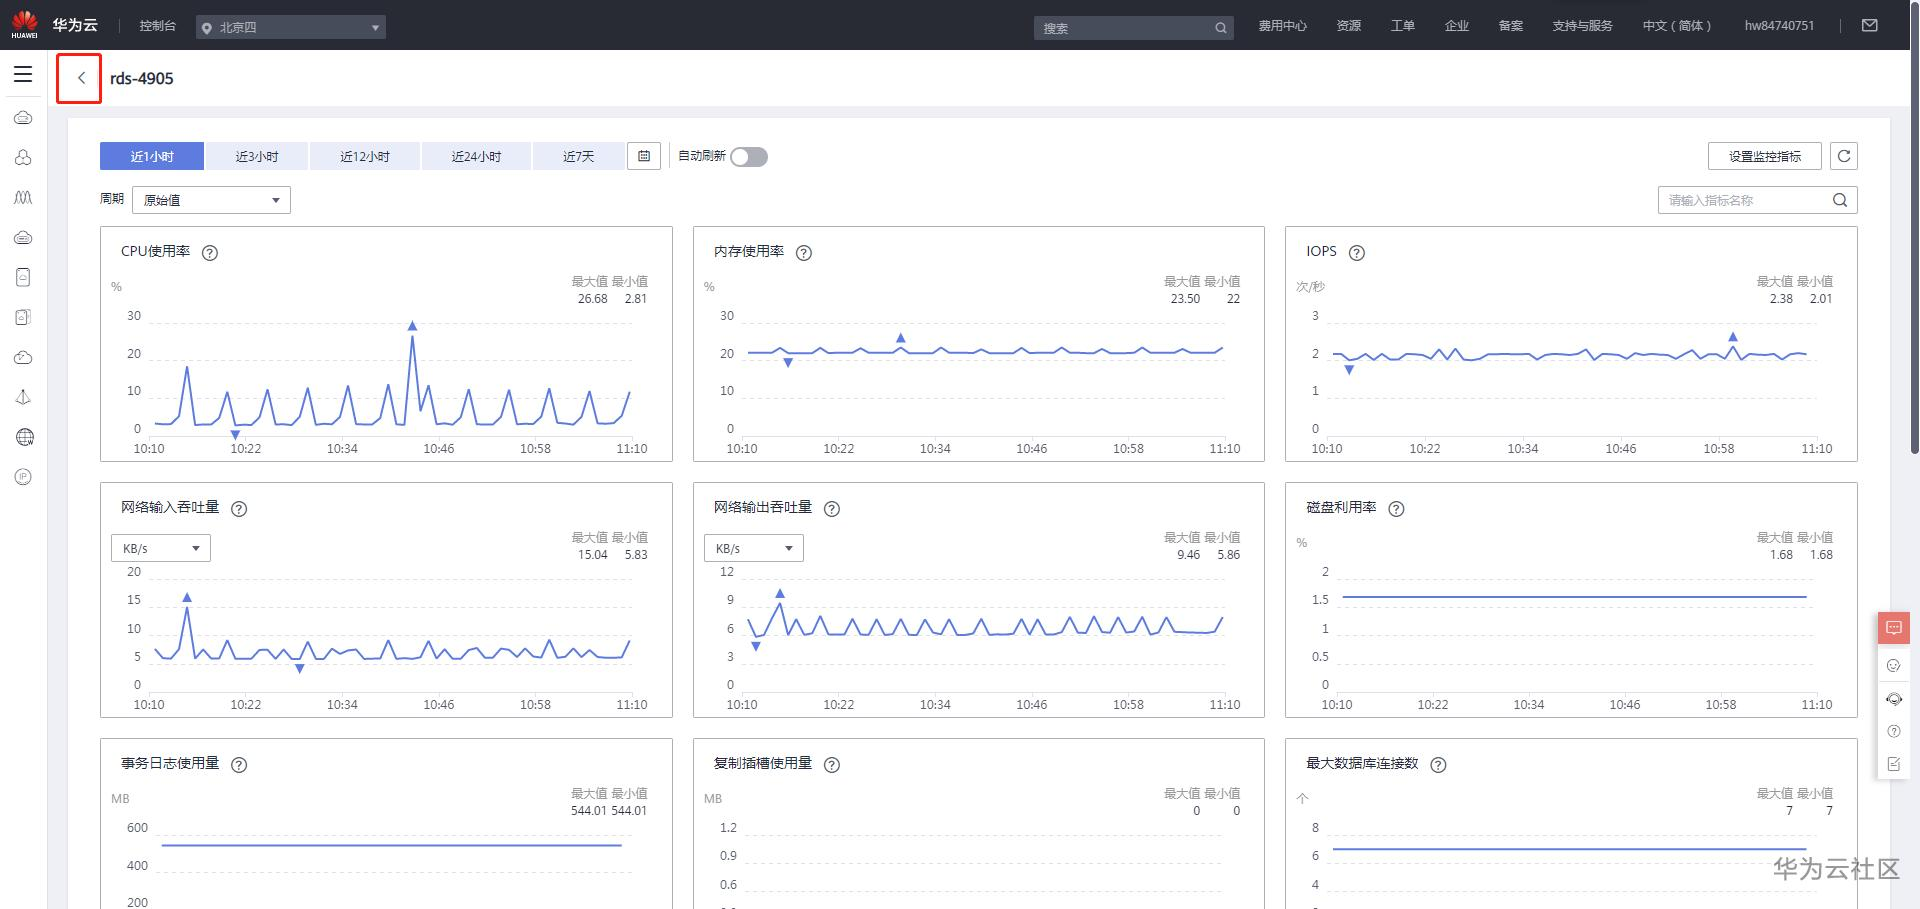Click the help icon beside 内存使用率
Image resolution: width=1920 pixels, height=909 pixels.
click(803, 253)
